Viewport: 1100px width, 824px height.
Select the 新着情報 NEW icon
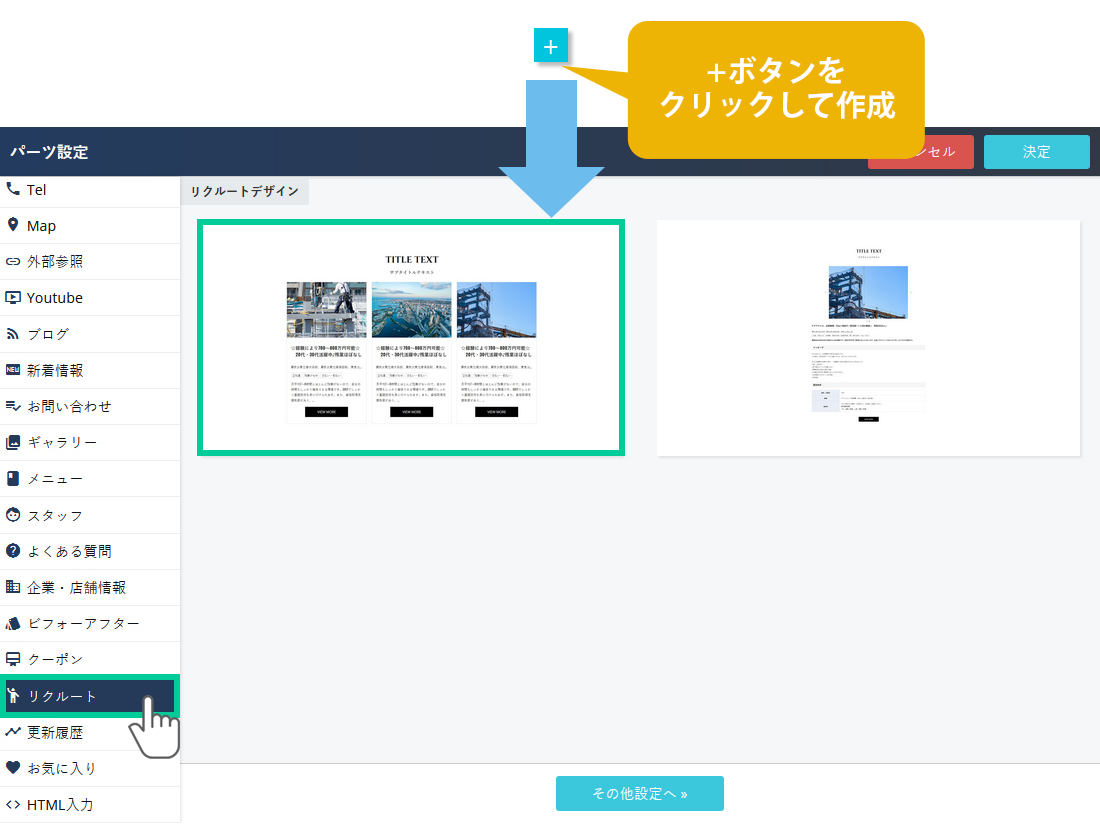tap(13, 370)
